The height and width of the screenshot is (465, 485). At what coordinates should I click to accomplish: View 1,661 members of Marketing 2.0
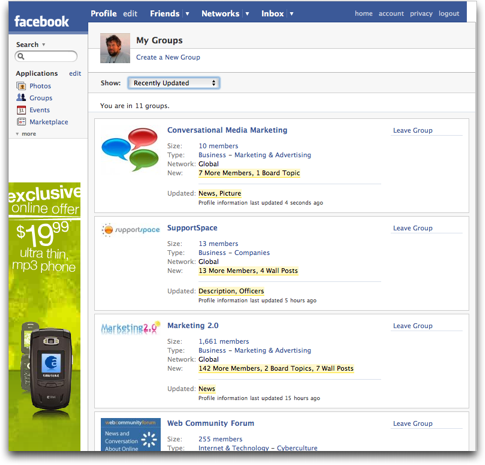224,341
